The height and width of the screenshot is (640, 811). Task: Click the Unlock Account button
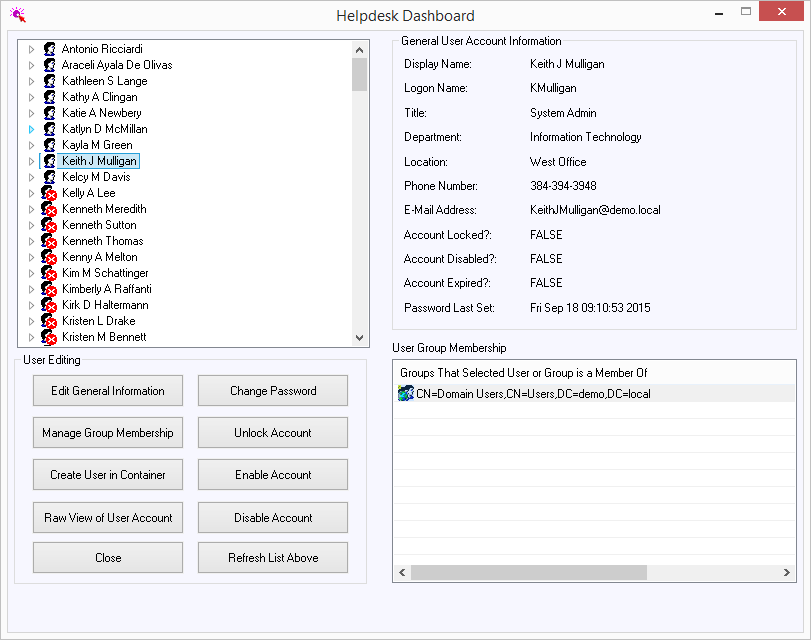pyautogui.click(x=273, y=433)
